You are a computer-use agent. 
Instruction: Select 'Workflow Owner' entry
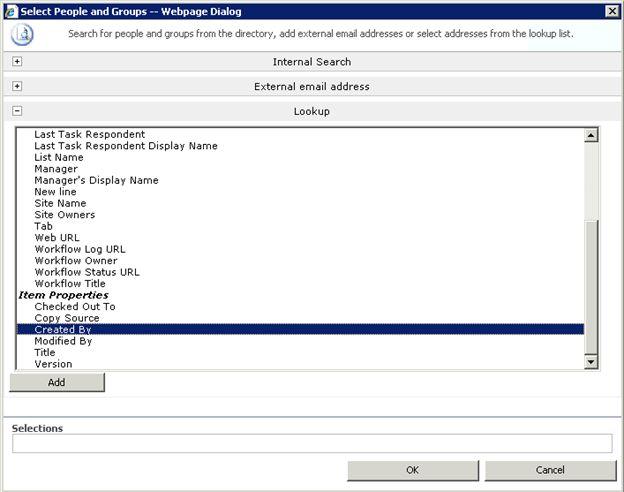tap(300, 261)
